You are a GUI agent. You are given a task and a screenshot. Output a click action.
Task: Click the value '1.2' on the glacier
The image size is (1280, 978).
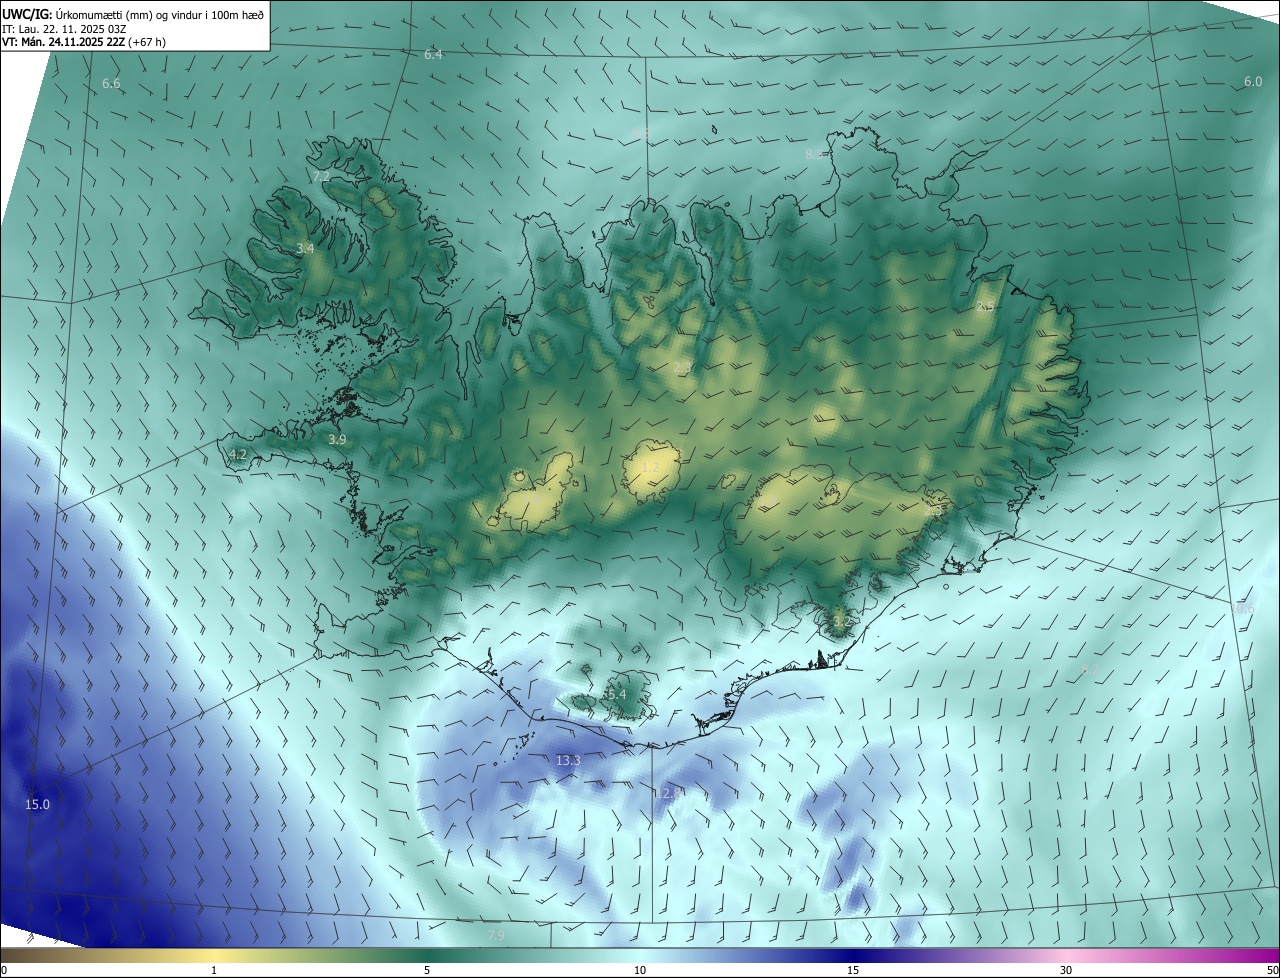point(650,467)
